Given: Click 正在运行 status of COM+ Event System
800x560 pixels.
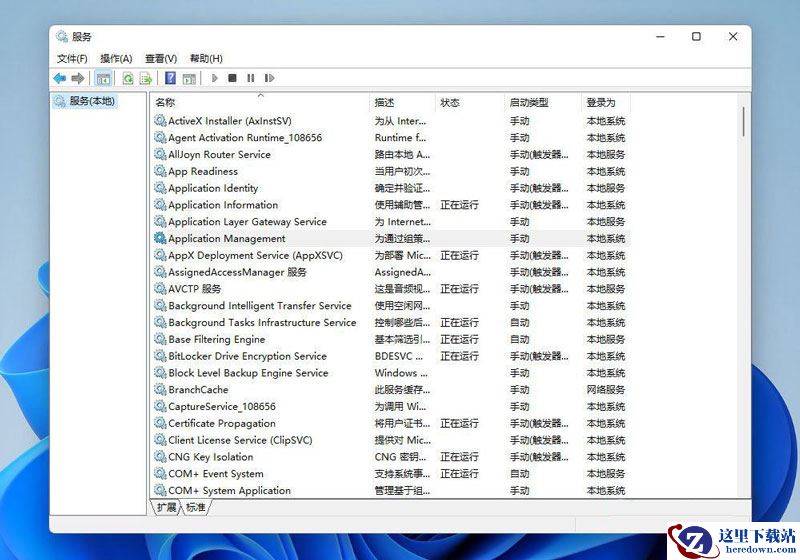Looking at the screenshot, I should [x=459, y=474].
